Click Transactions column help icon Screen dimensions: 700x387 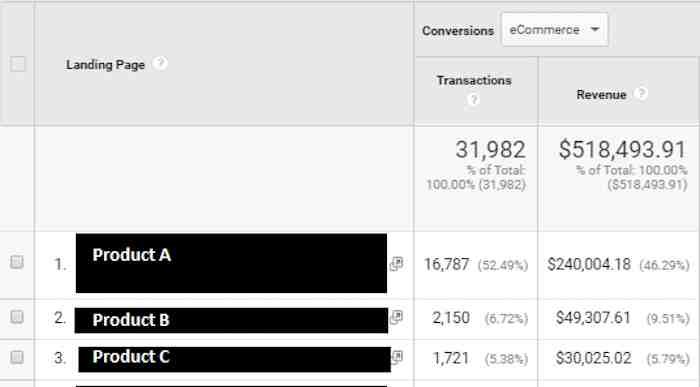[473, 99]
